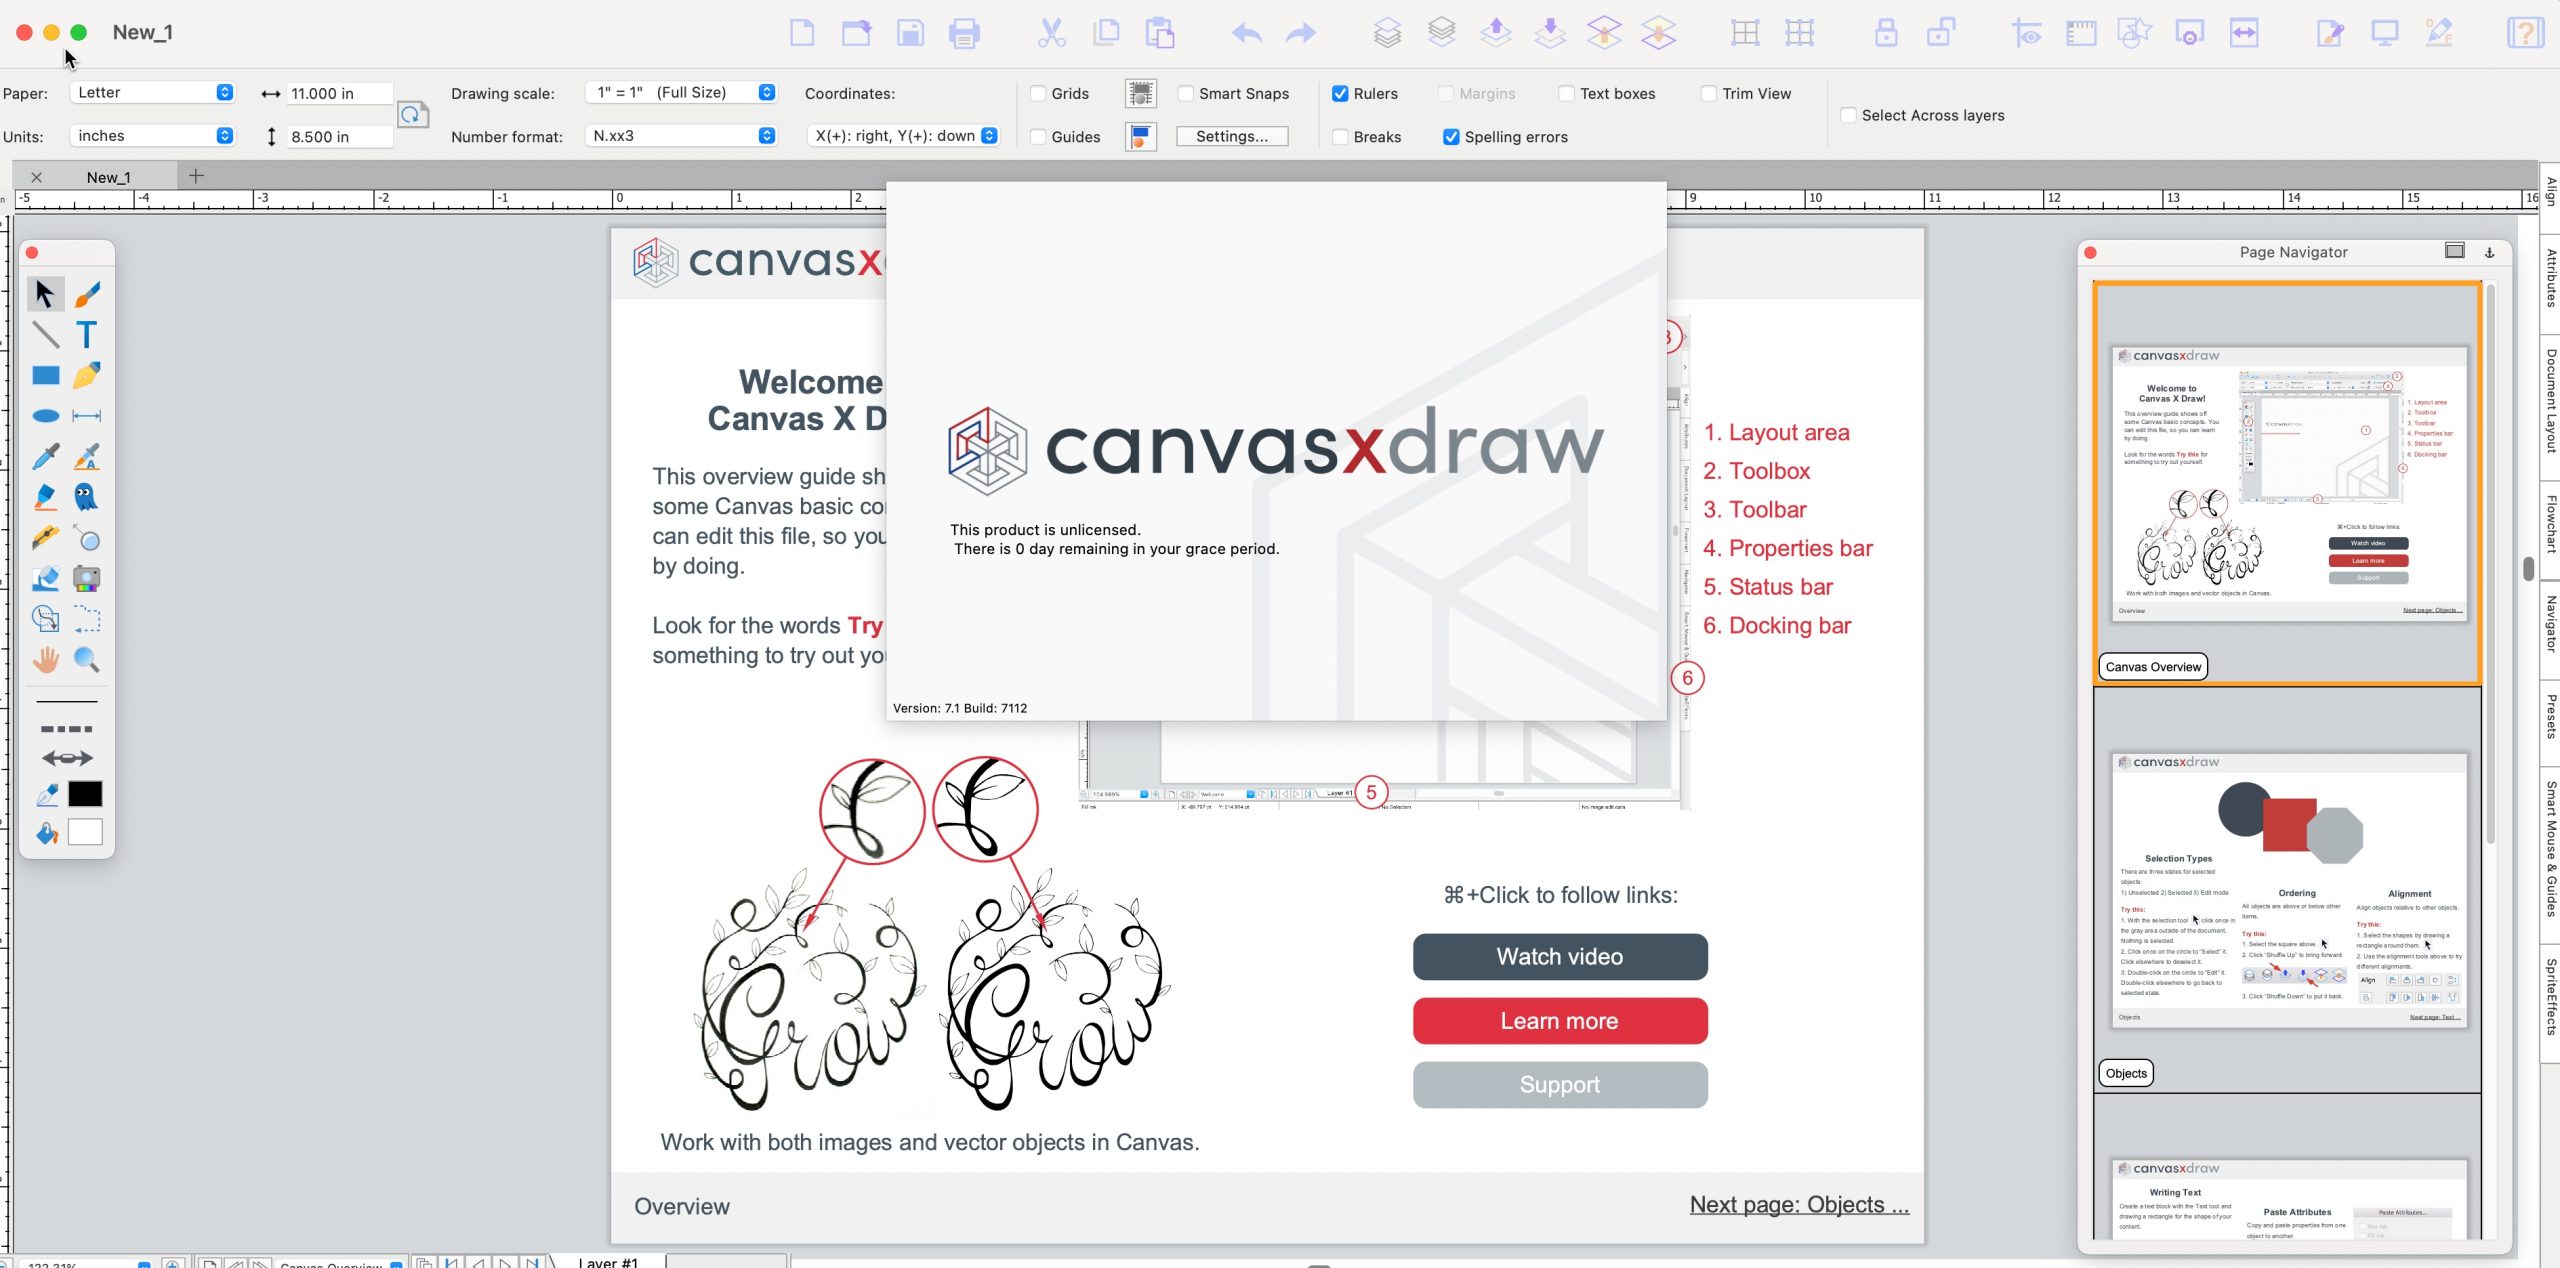Open the Coordinates direction dropdown

tap(903, 135)
